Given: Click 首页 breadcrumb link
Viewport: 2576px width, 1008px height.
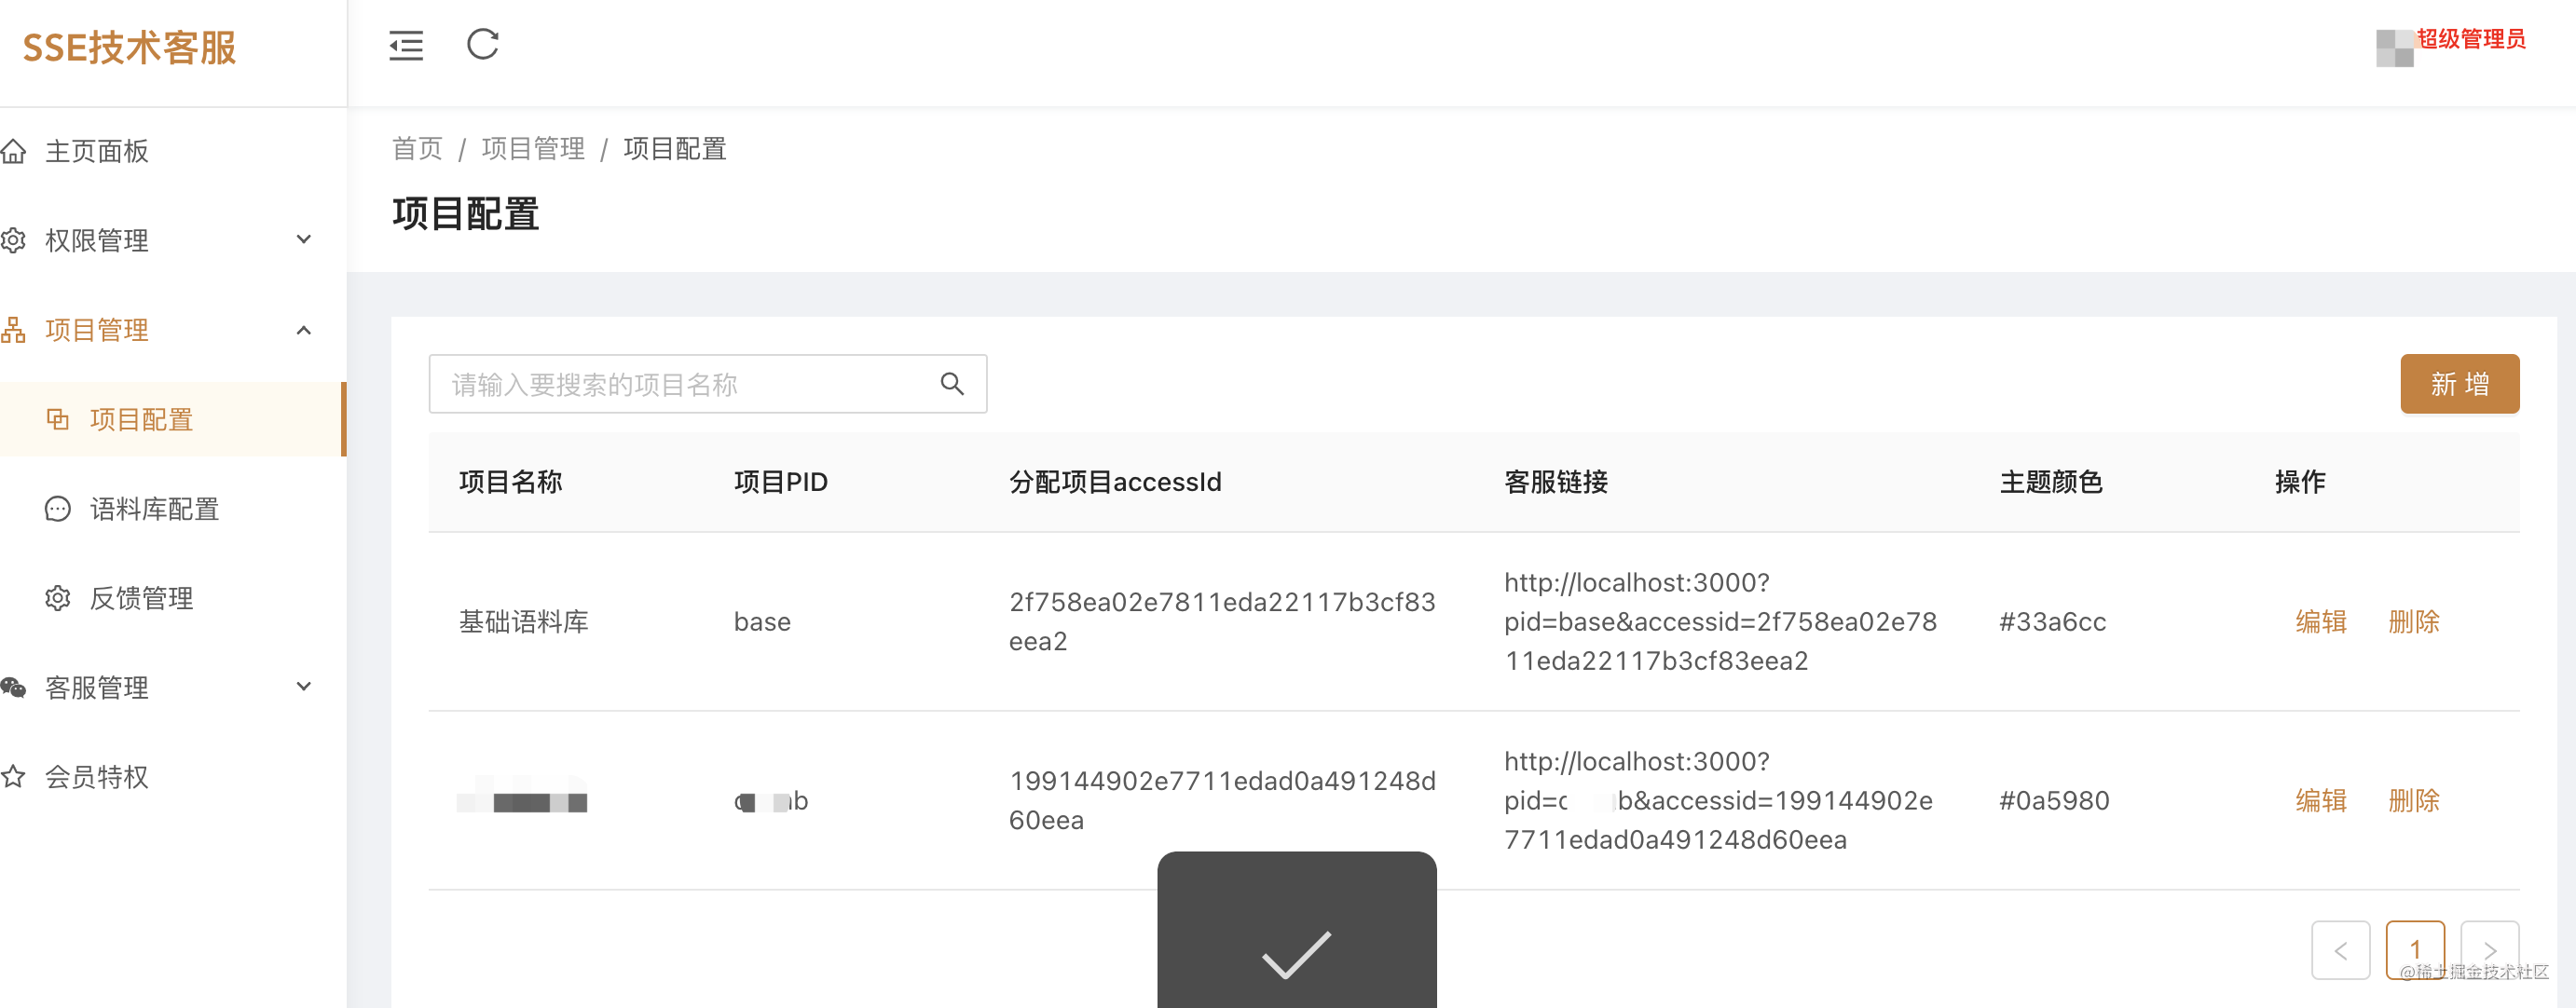Looking at the screenshot, I should (417, 149).
